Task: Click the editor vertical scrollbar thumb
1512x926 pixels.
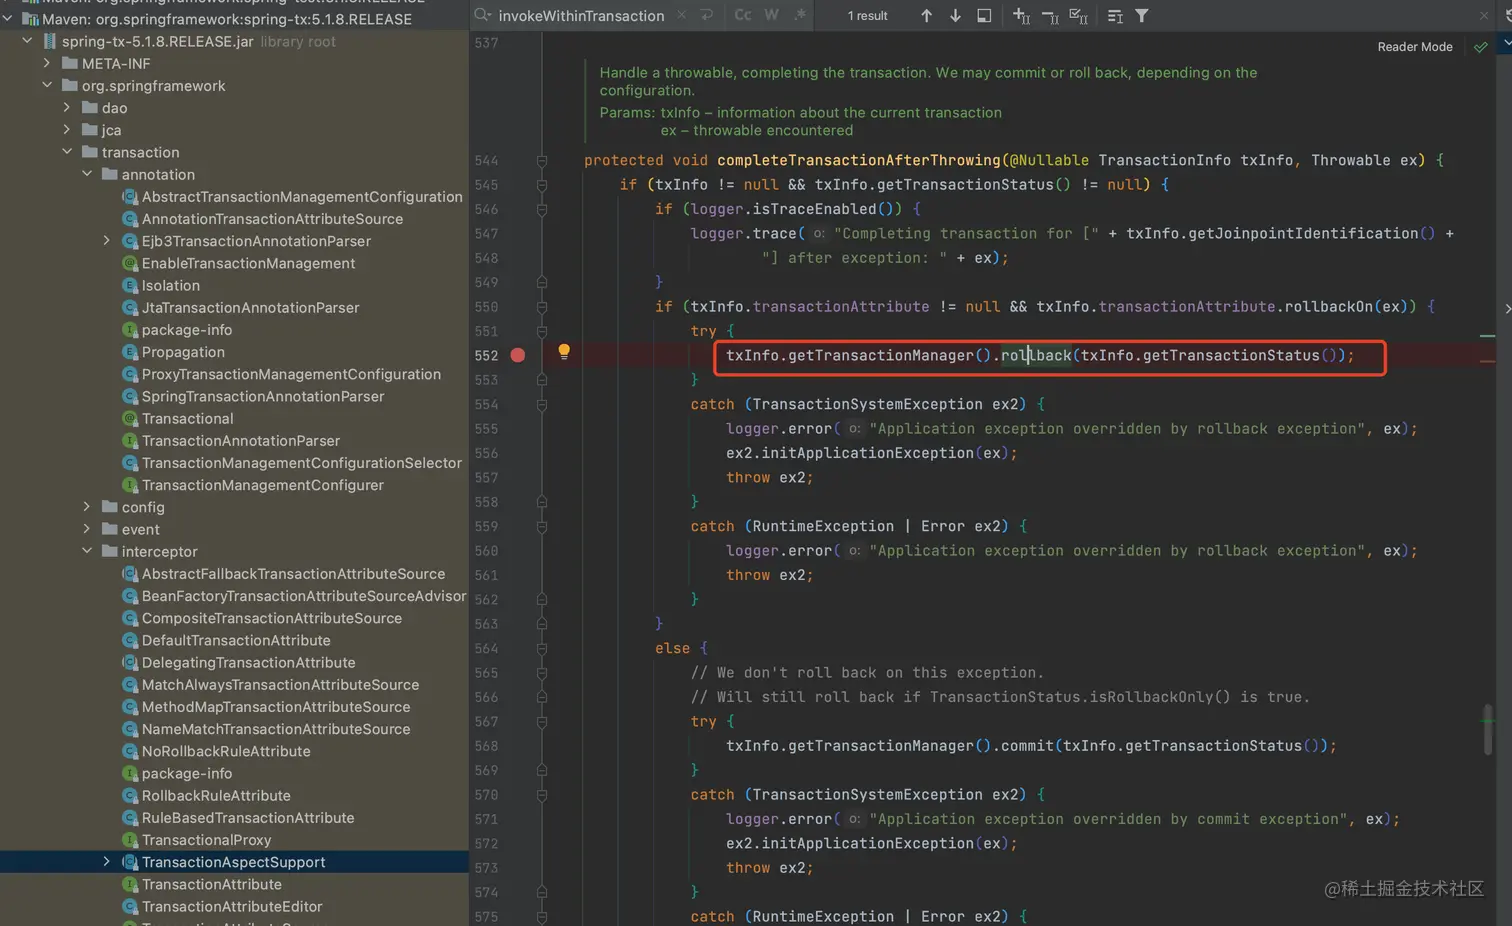Action: click(1488, 729)
